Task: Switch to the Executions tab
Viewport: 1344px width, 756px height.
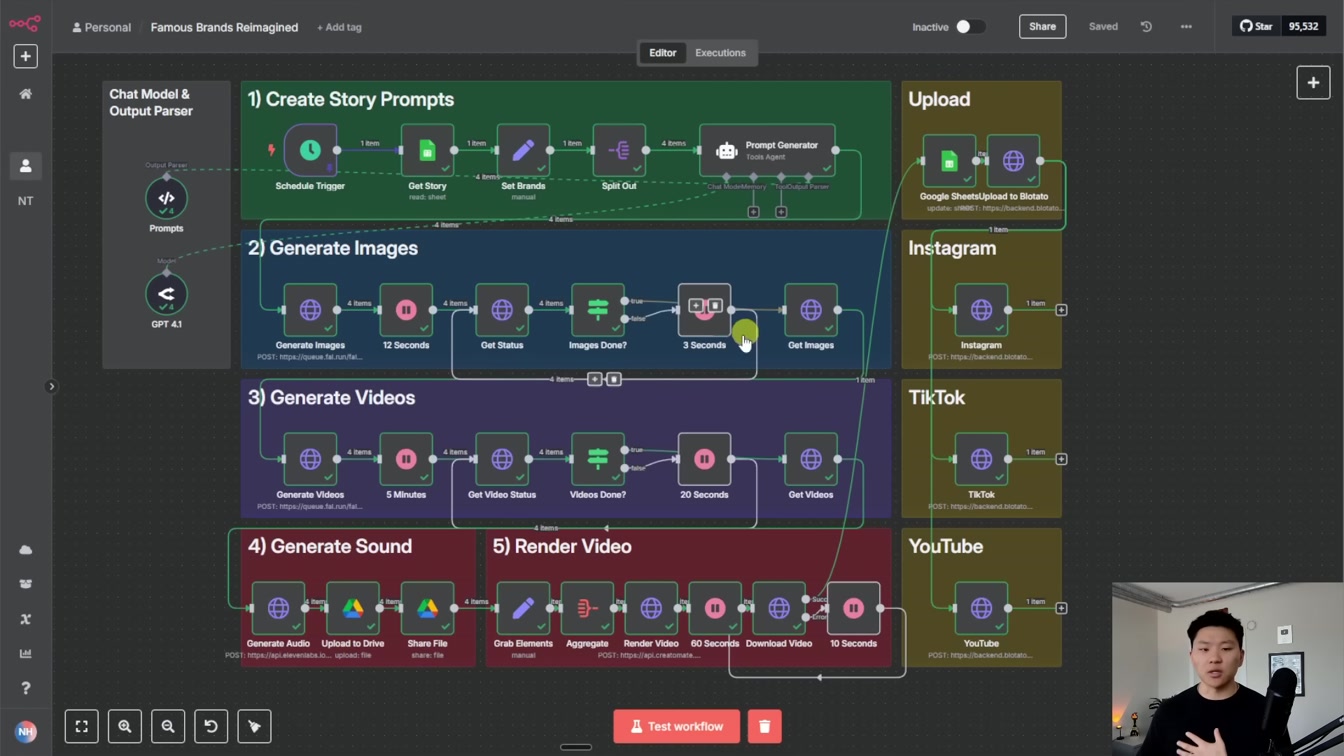Action: pyautogui.click(x=720, y=53)
